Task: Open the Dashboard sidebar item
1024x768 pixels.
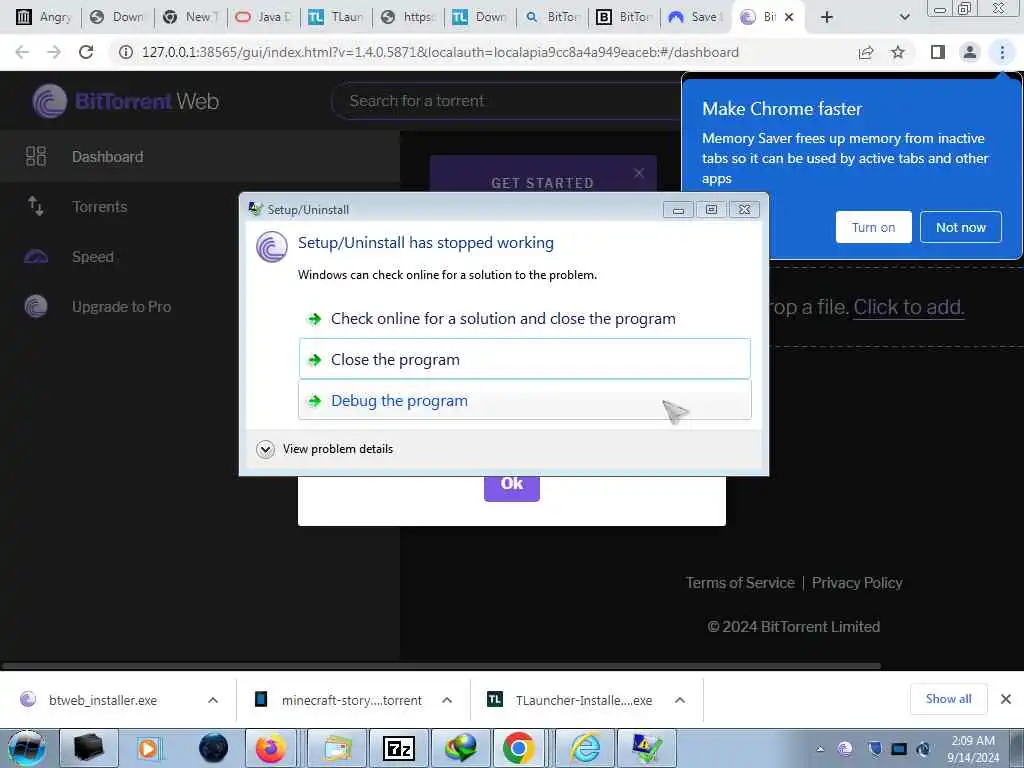Action: 200,157
